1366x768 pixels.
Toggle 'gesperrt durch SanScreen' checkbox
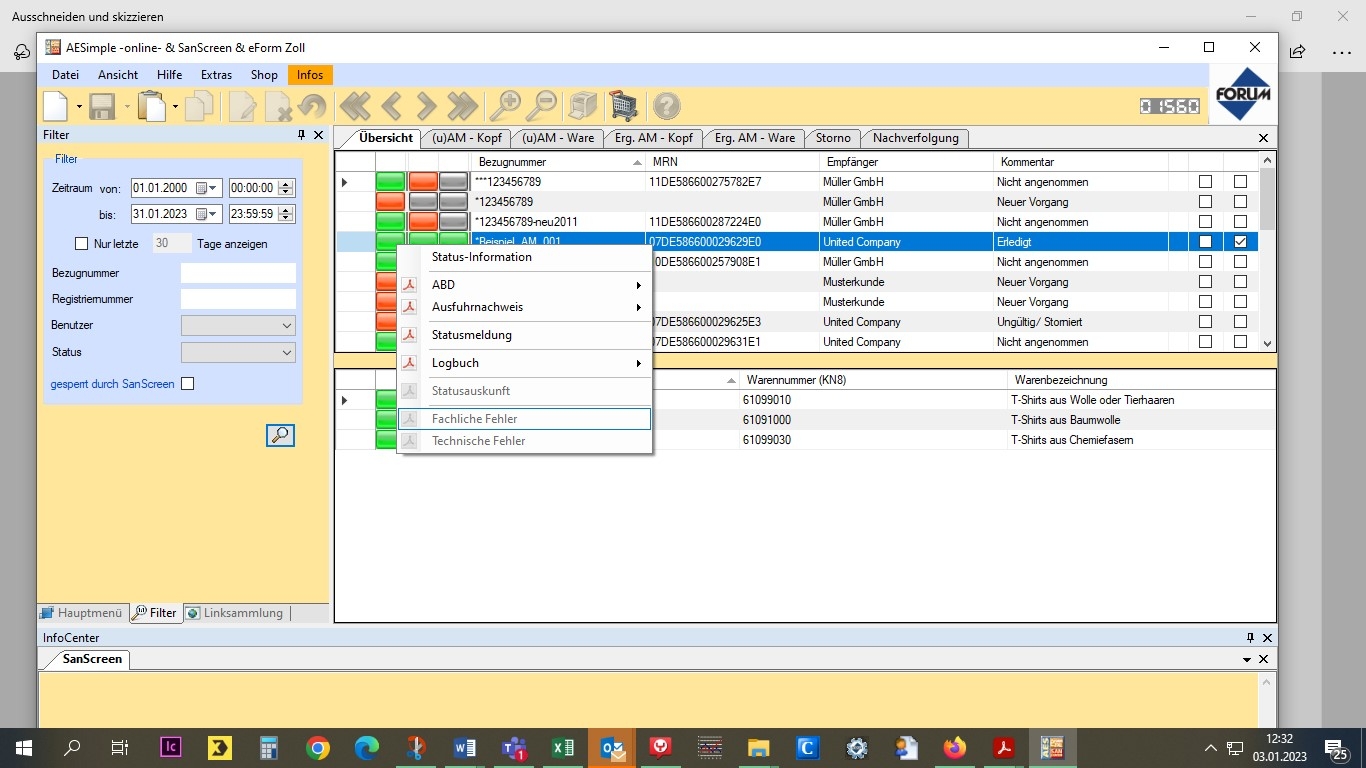point(187,384)
